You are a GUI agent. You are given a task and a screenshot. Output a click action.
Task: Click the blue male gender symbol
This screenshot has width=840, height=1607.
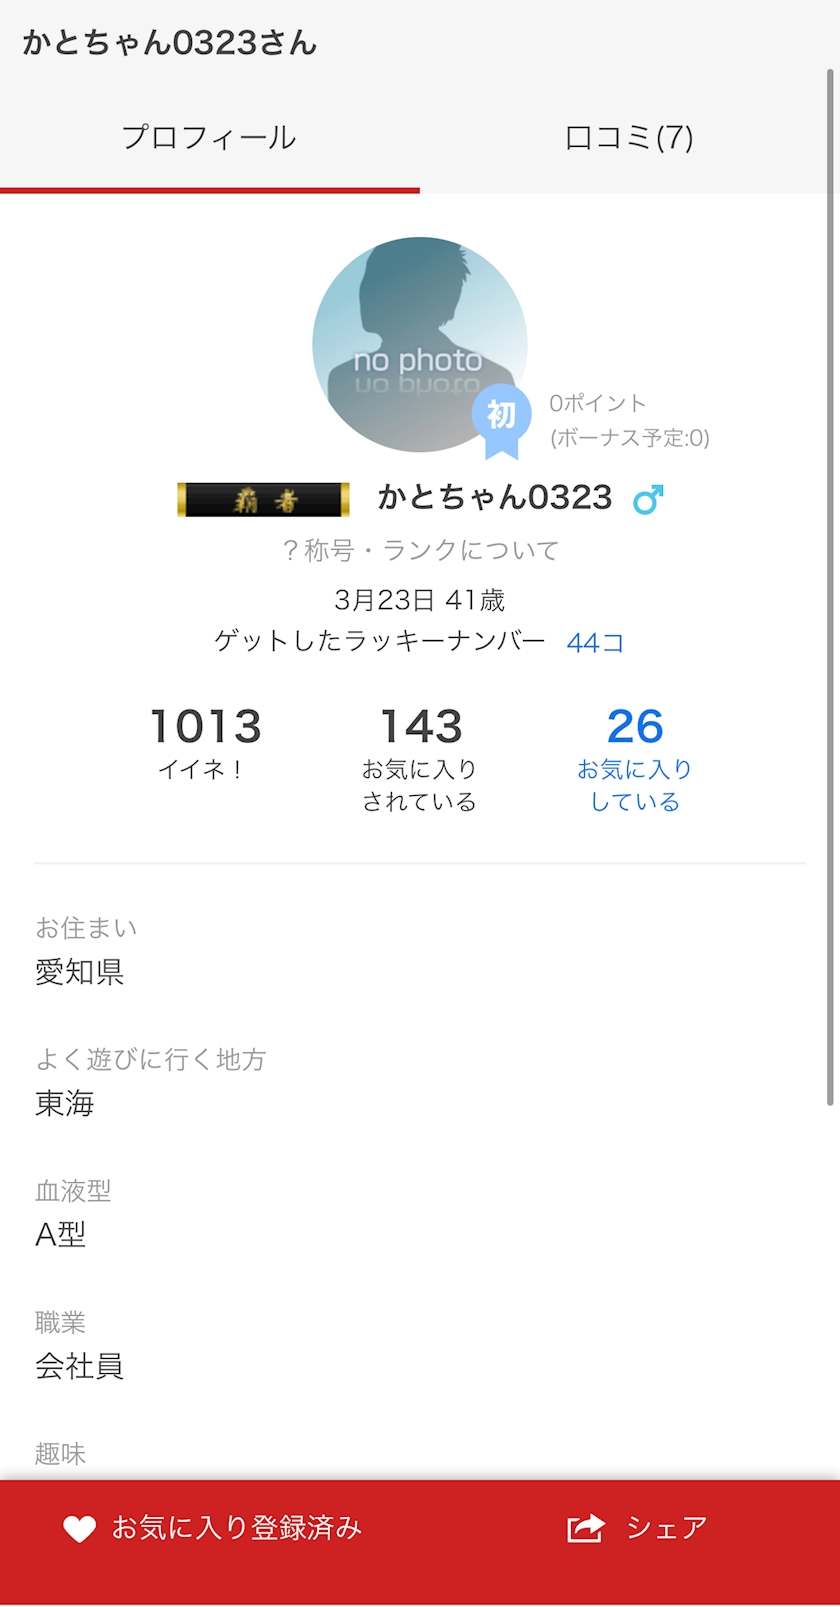(648, 499)
